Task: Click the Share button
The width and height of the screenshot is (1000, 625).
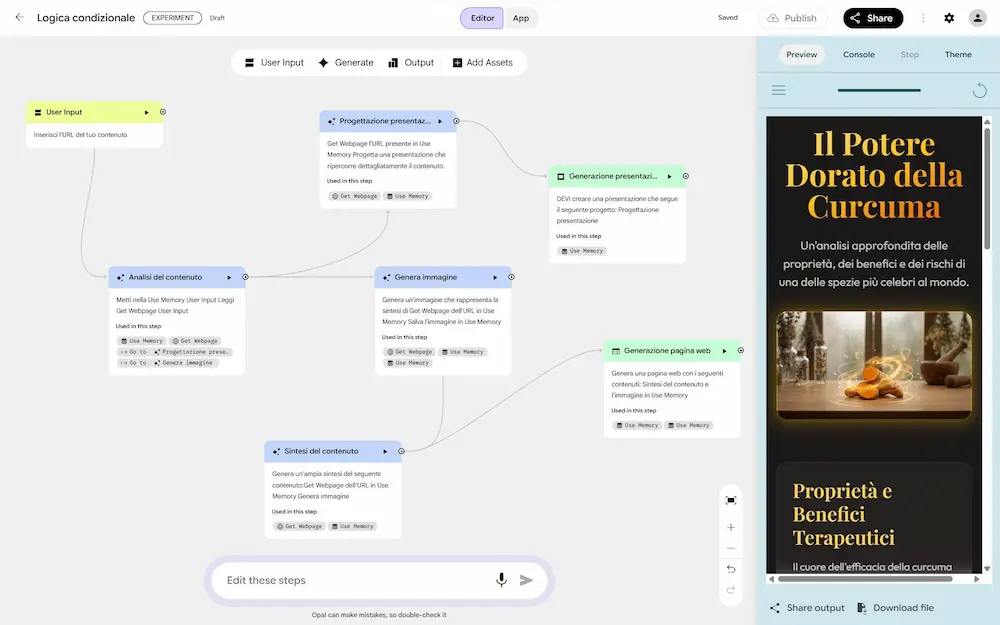Action: pos(872,18)
